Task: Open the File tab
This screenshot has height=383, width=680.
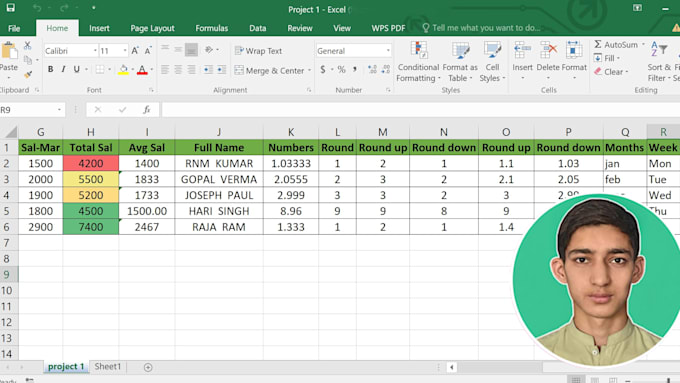Action: [14, 28]
